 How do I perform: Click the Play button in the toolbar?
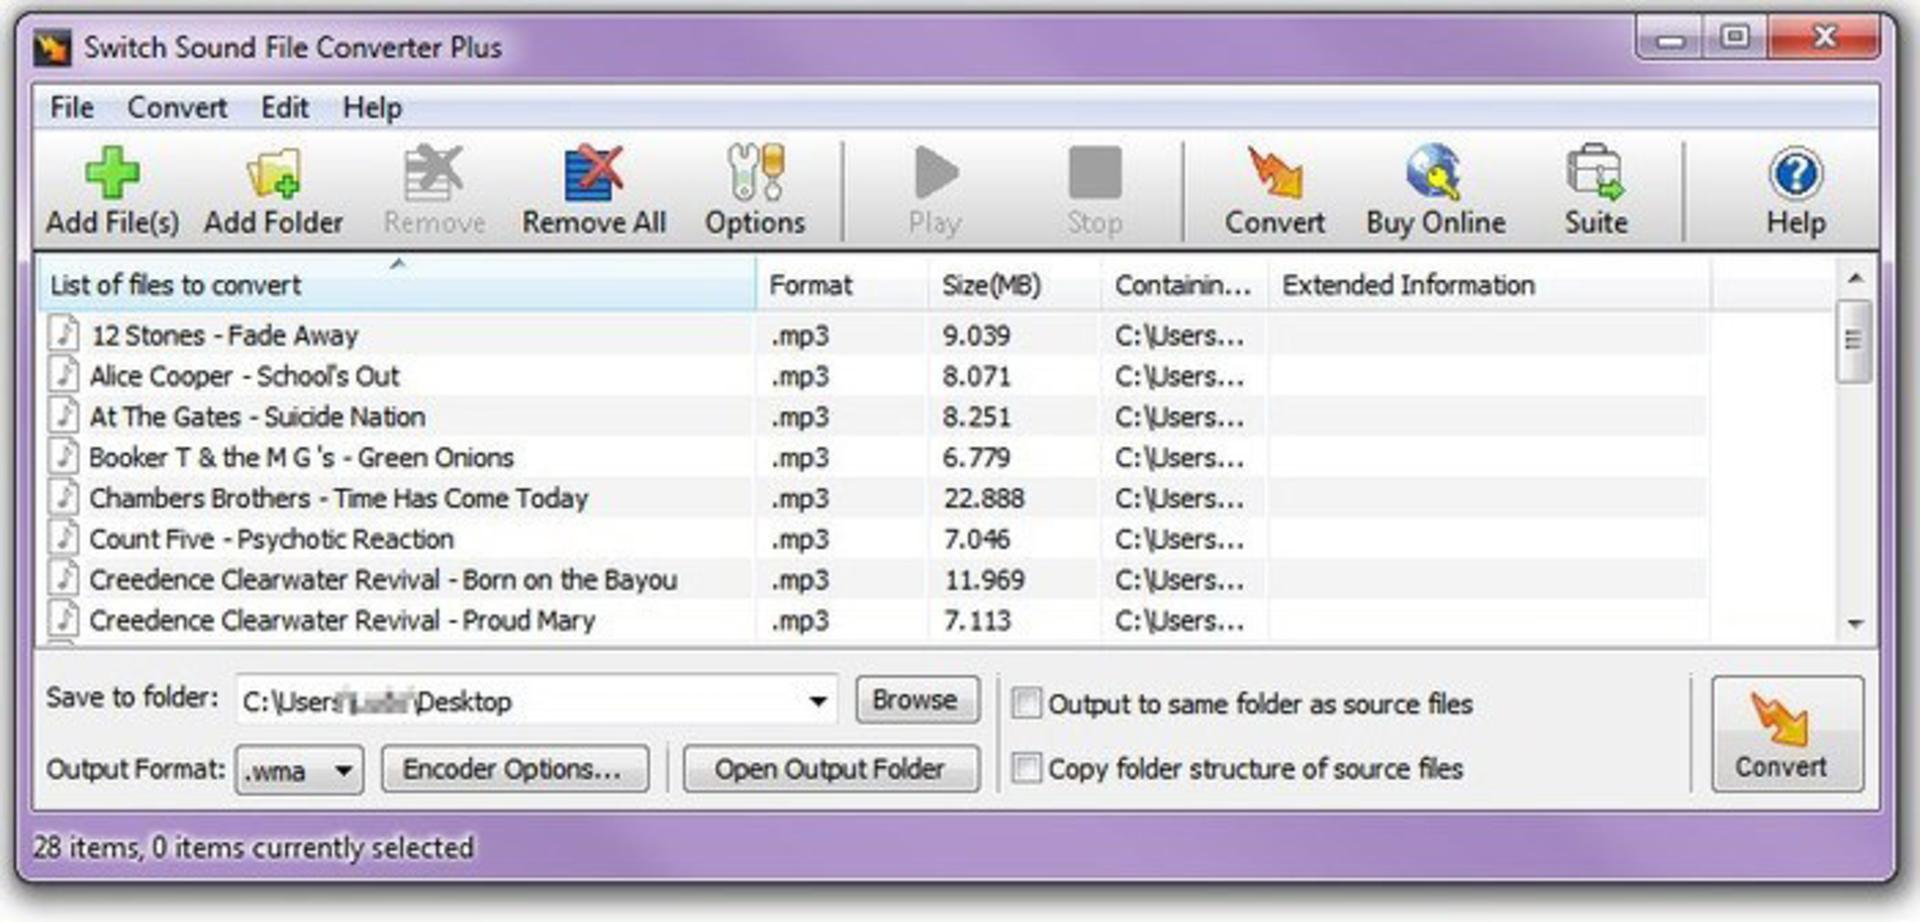pyautogui.click(x=935, y=192)
